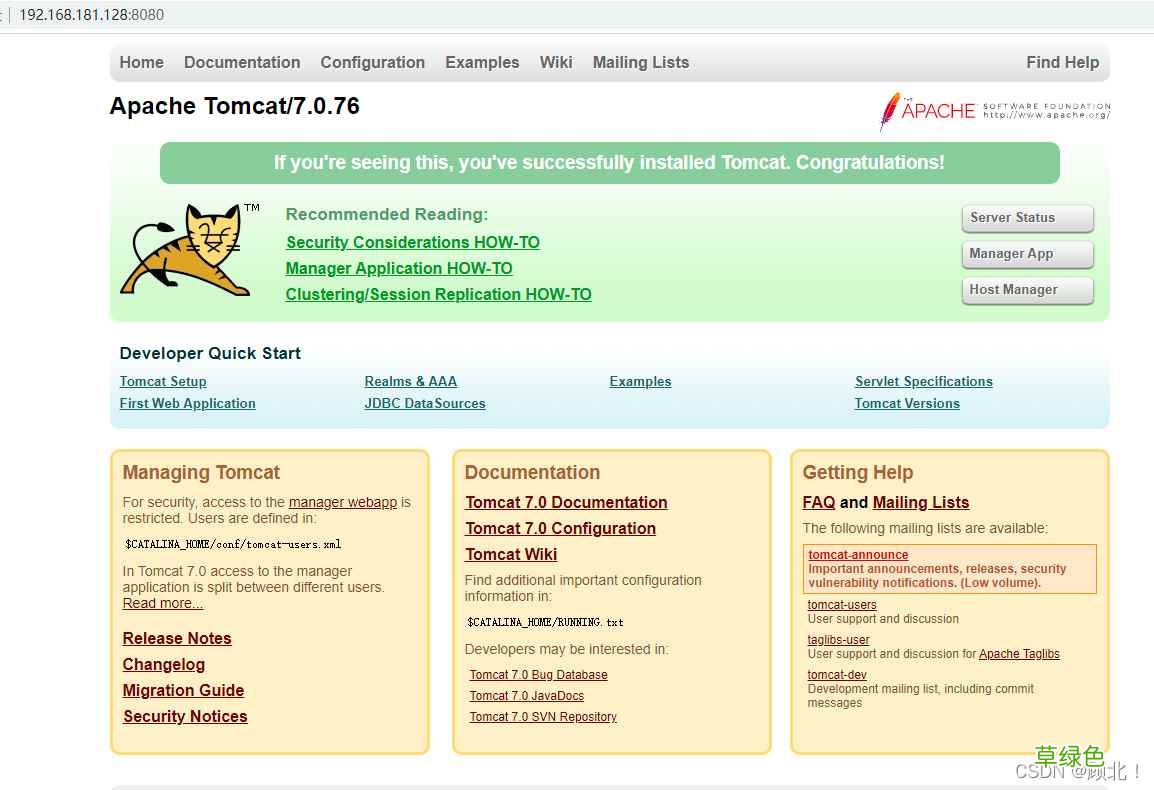1154x790 pixels.
Task: Open the Tomcat Versions link
Action: pos(907,403)
